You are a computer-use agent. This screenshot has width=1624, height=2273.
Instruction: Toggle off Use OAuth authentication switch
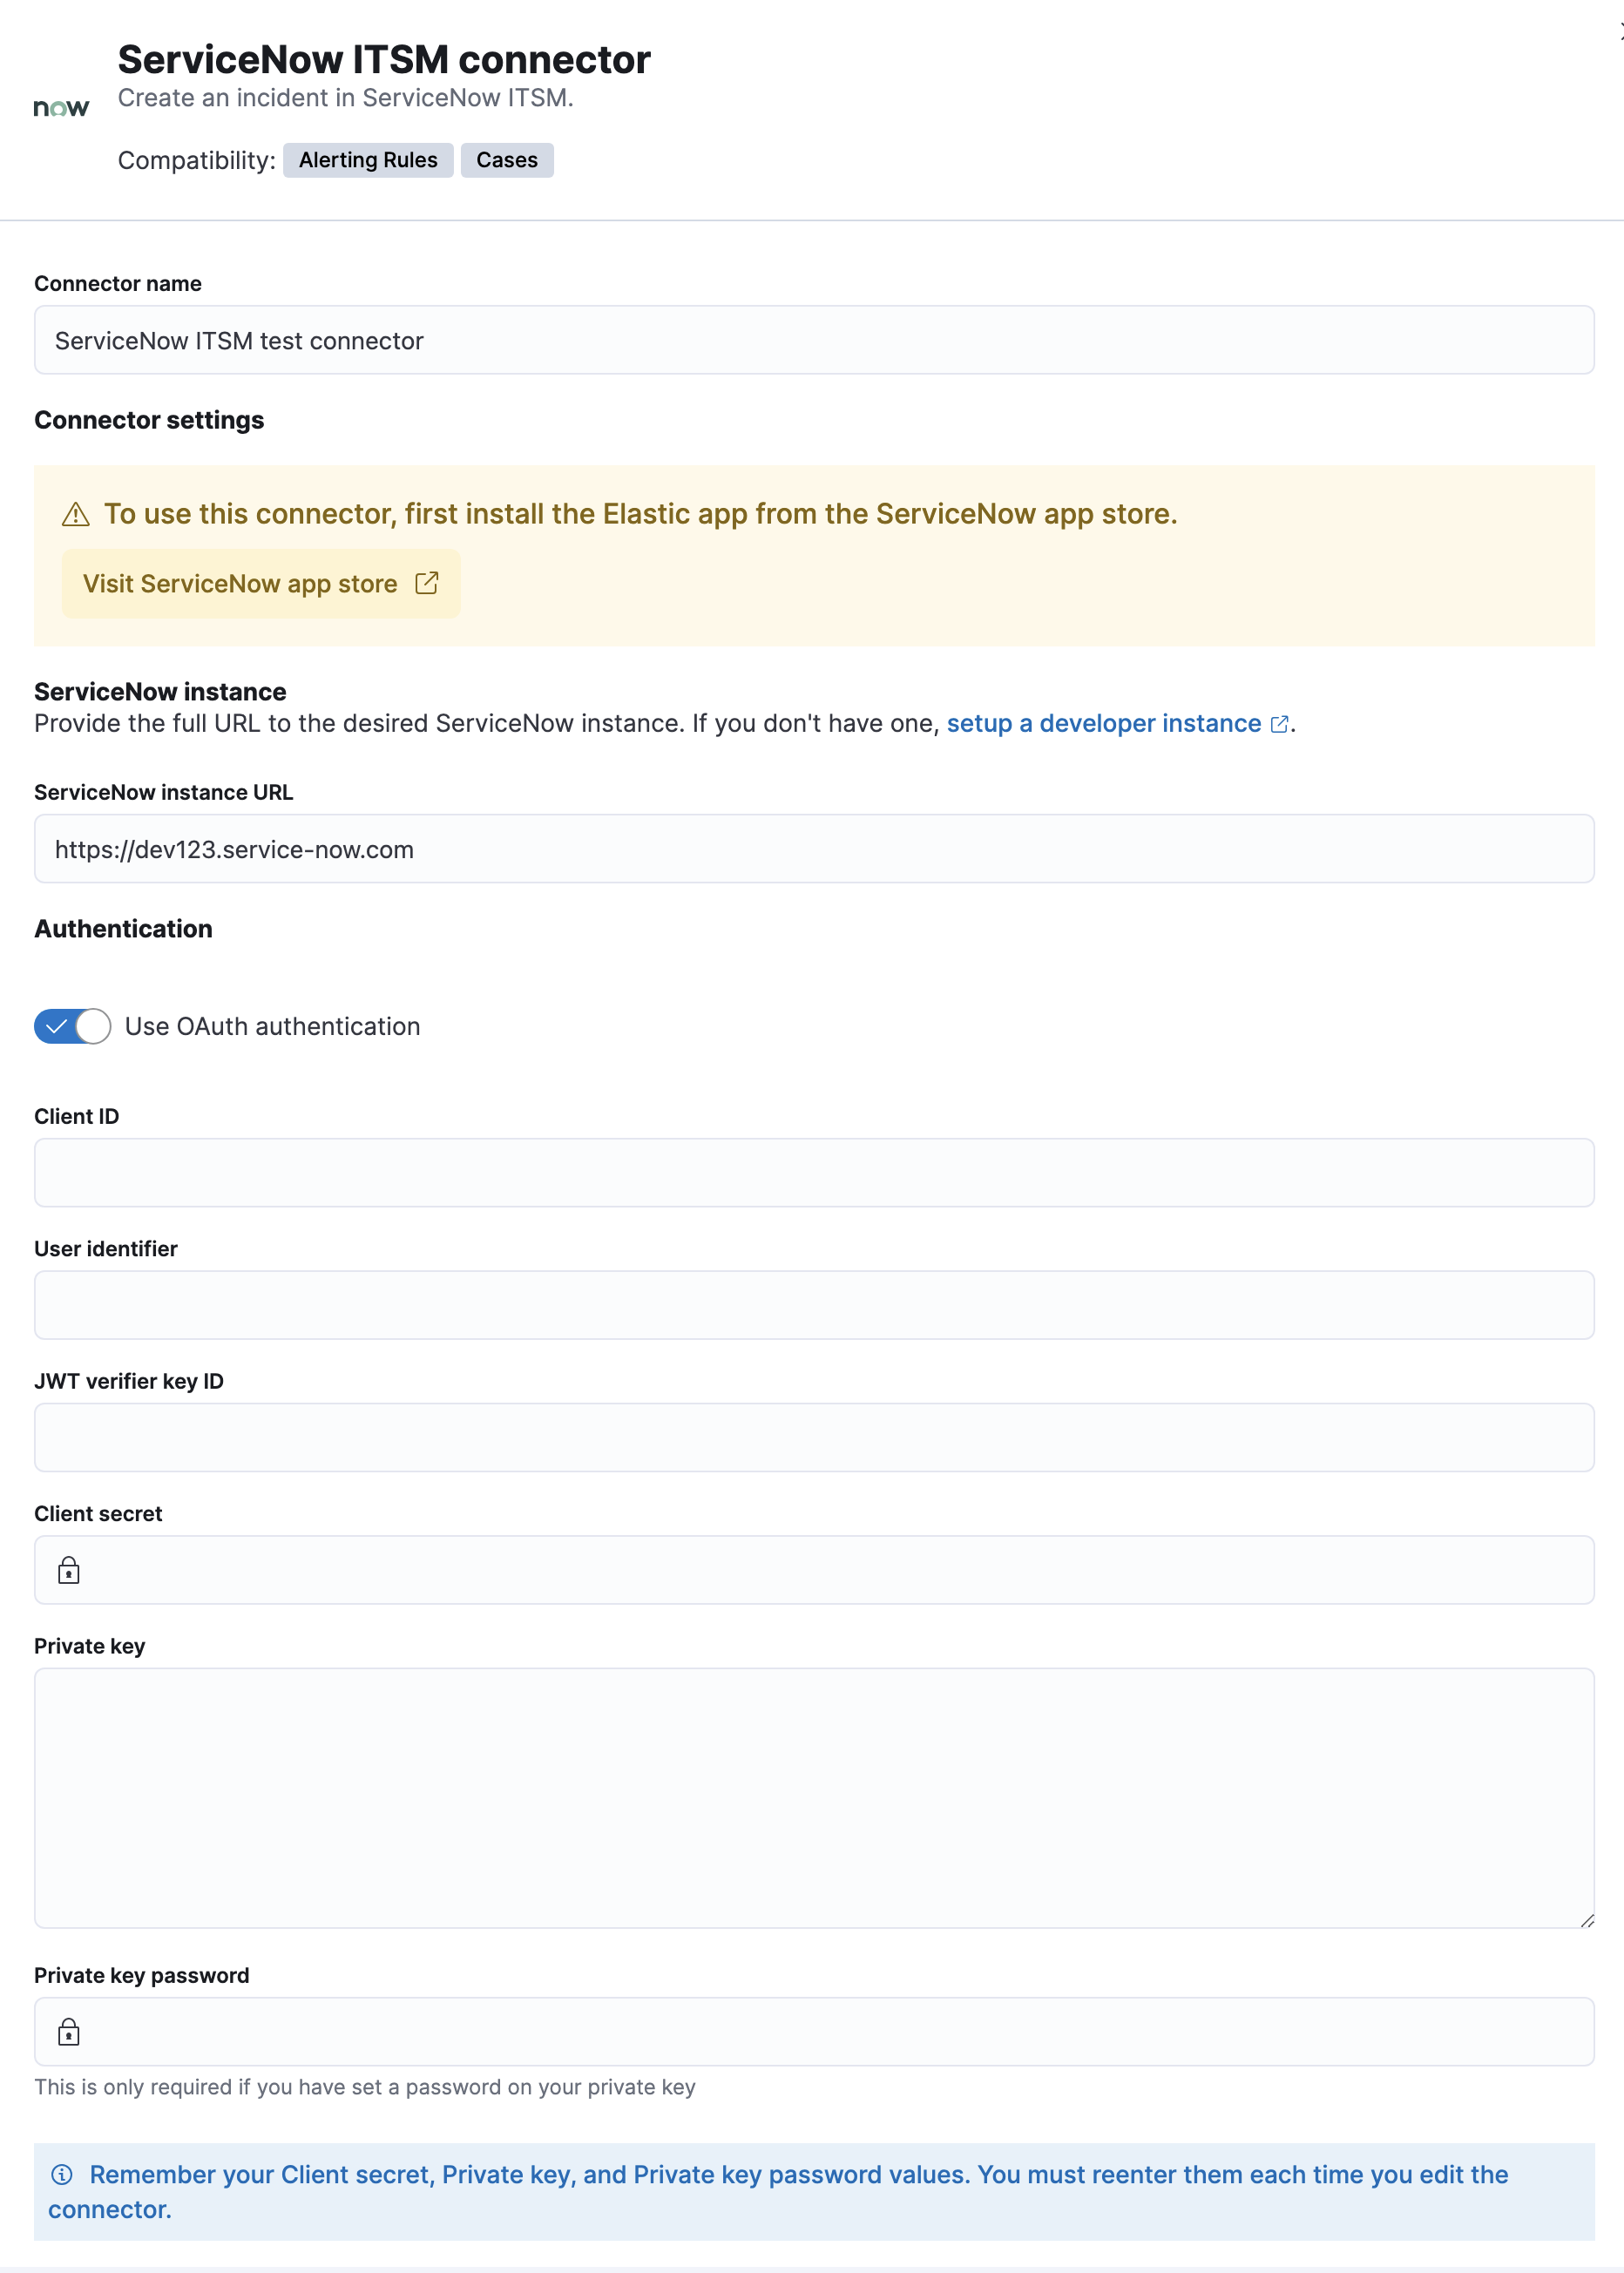click(72, 1026)
